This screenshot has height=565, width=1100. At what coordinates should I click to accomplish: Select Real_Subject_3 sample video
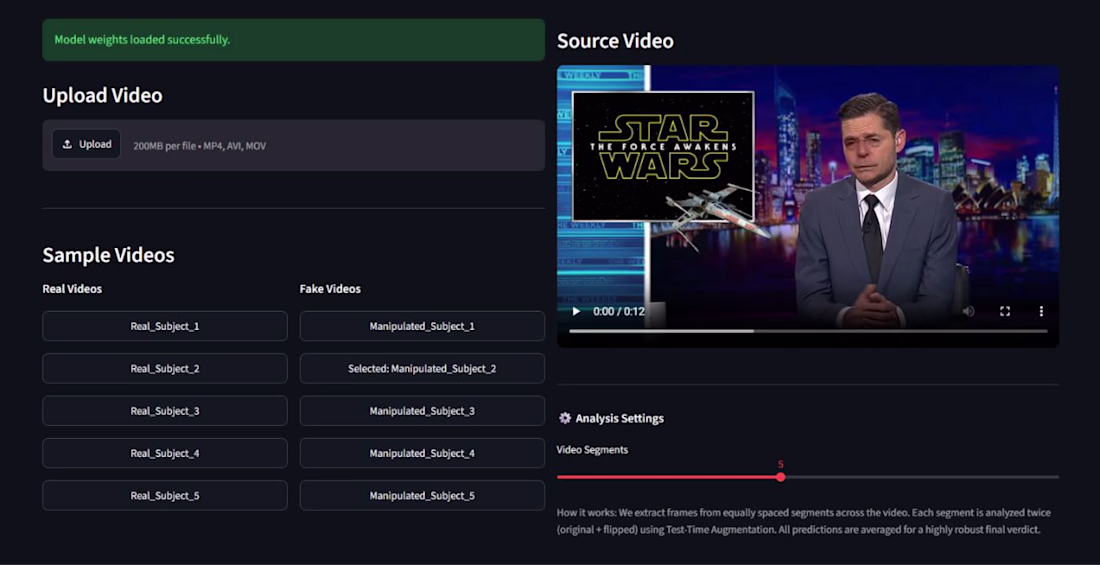(x=165, y=411)
